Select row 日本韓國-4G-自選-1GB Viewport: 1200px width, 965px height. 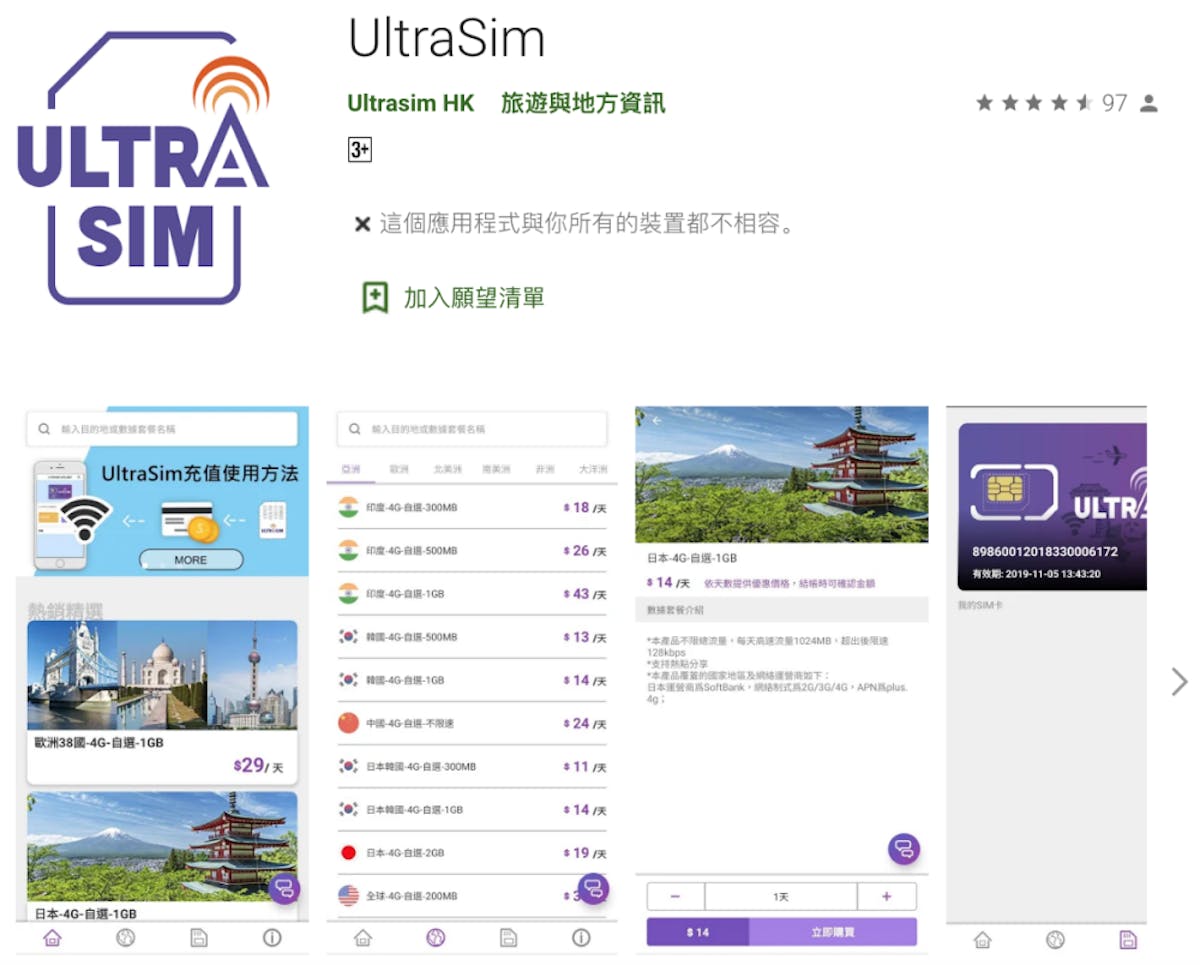pyautogui.click(x=472, y=810)
